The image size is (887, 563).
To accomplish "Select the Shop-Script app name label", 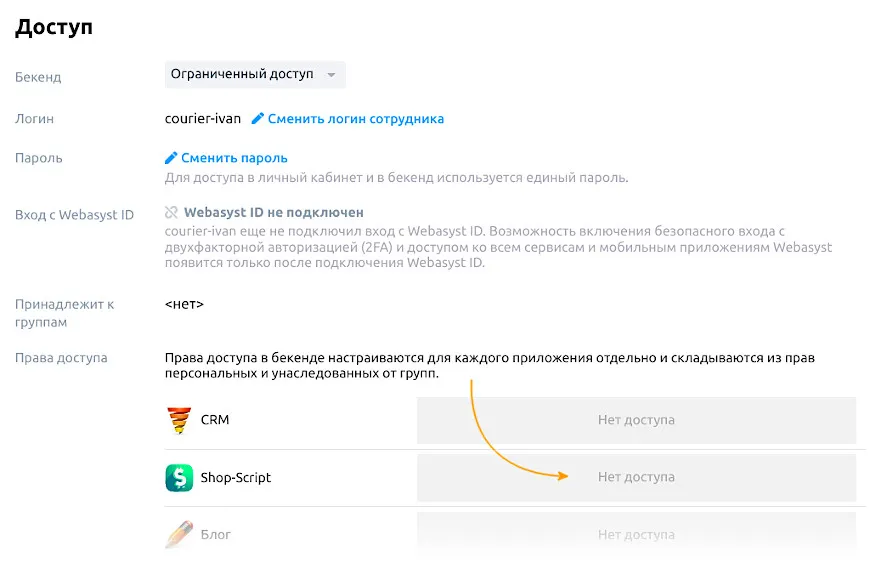I will [x=236, y=478].
